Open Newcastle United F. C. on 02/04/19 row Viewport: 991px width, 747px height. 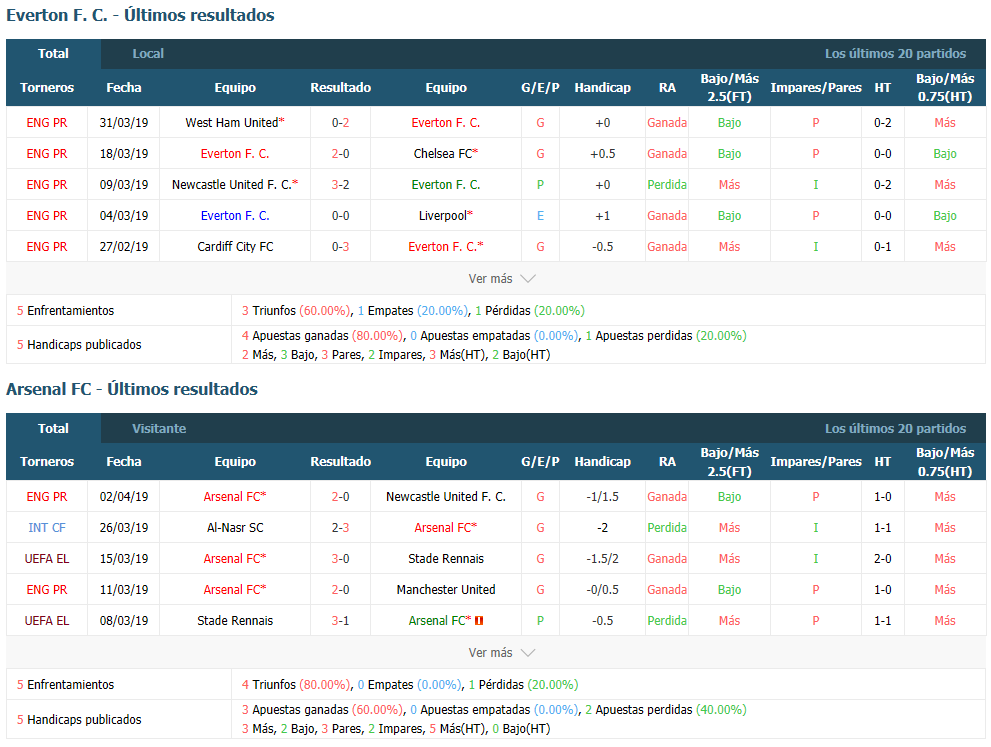click(446, 497)
